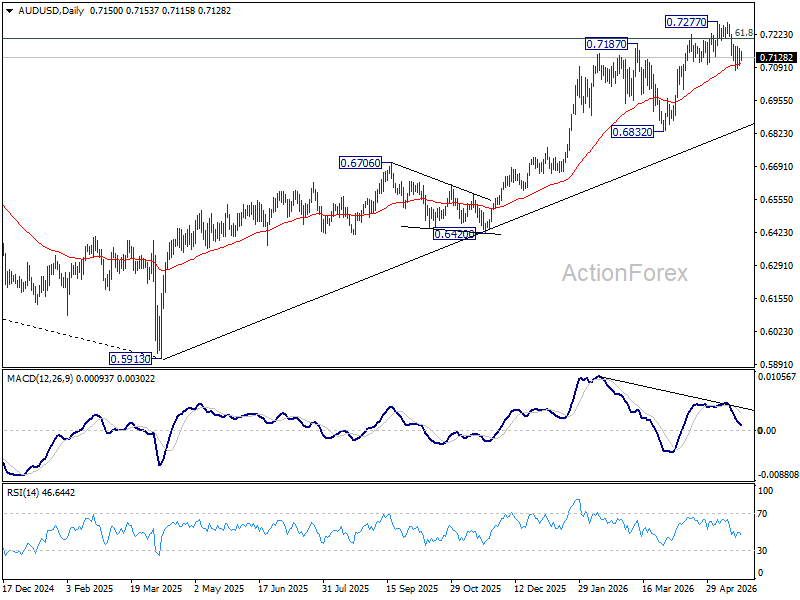Screen dimensions: 800x600
Task: Click the 0.59130 bottom price label
Action: pyautogui.click(x=131, y=359)
